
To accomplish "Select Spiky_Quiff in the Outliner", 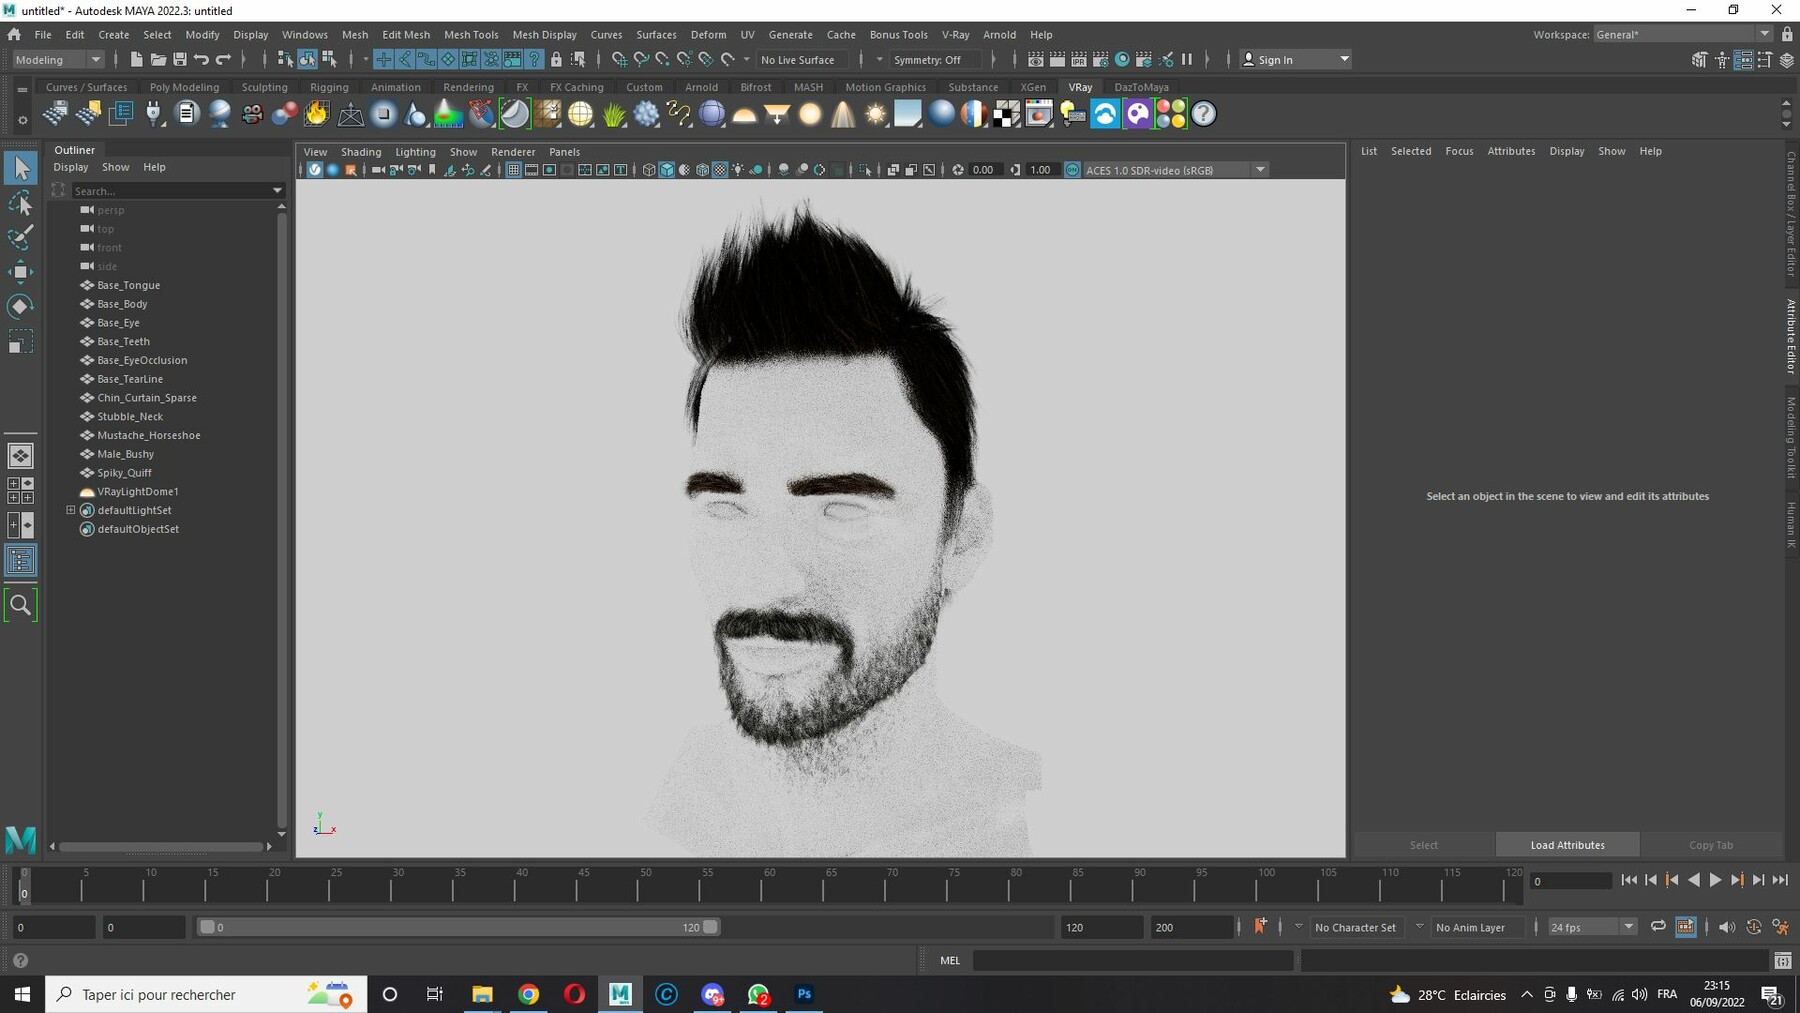I will tap(124, 473).
